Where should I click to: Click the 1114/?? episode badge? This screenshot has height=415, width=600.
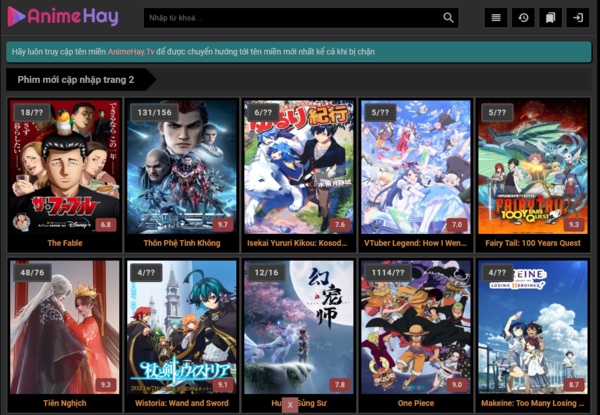(388, 272)
